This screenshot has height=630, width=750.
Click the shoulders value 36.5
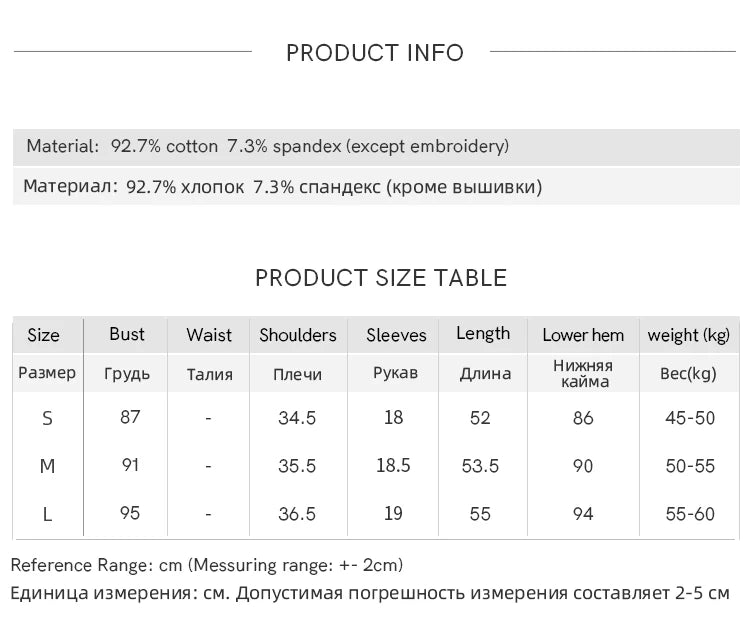point(297,514)
